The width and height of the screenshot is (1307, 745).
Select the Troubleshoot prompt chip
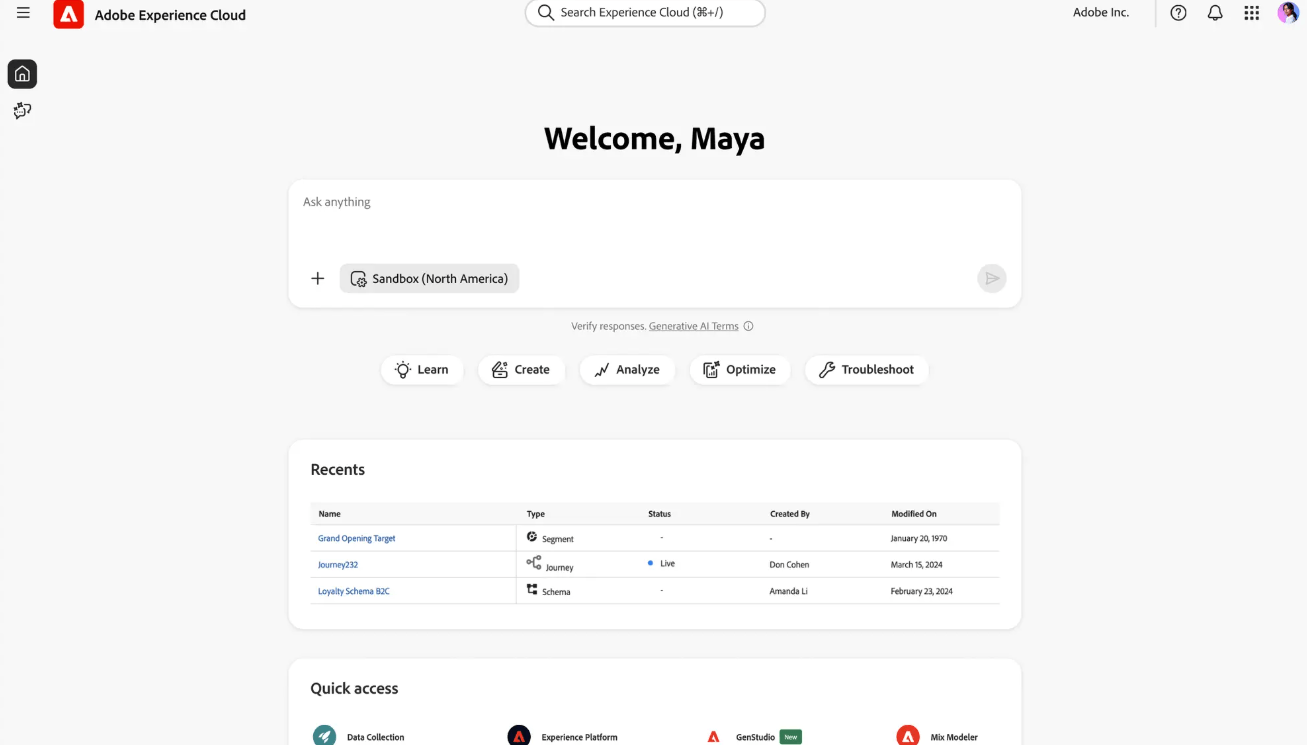tap(866, 370)
